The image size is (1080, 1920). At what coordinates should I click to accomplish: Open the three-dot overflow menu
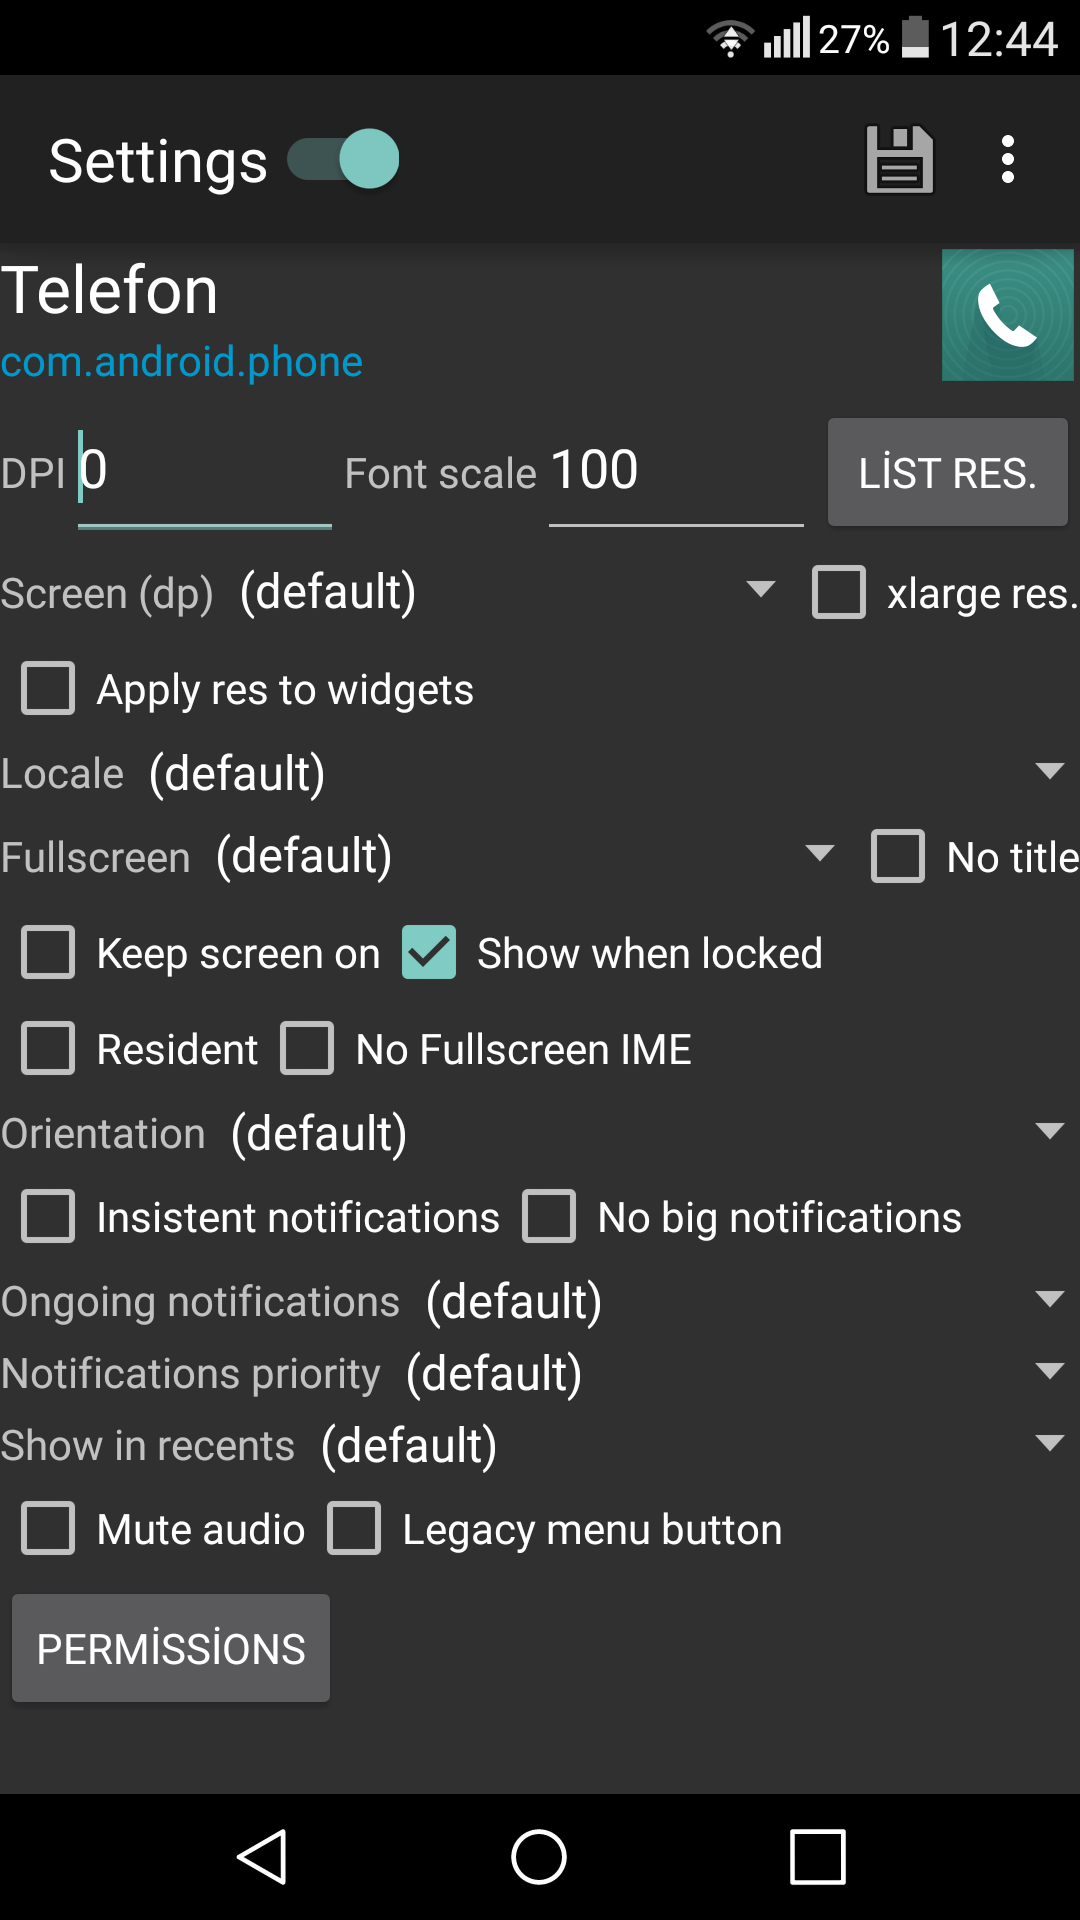[1008, 159]
